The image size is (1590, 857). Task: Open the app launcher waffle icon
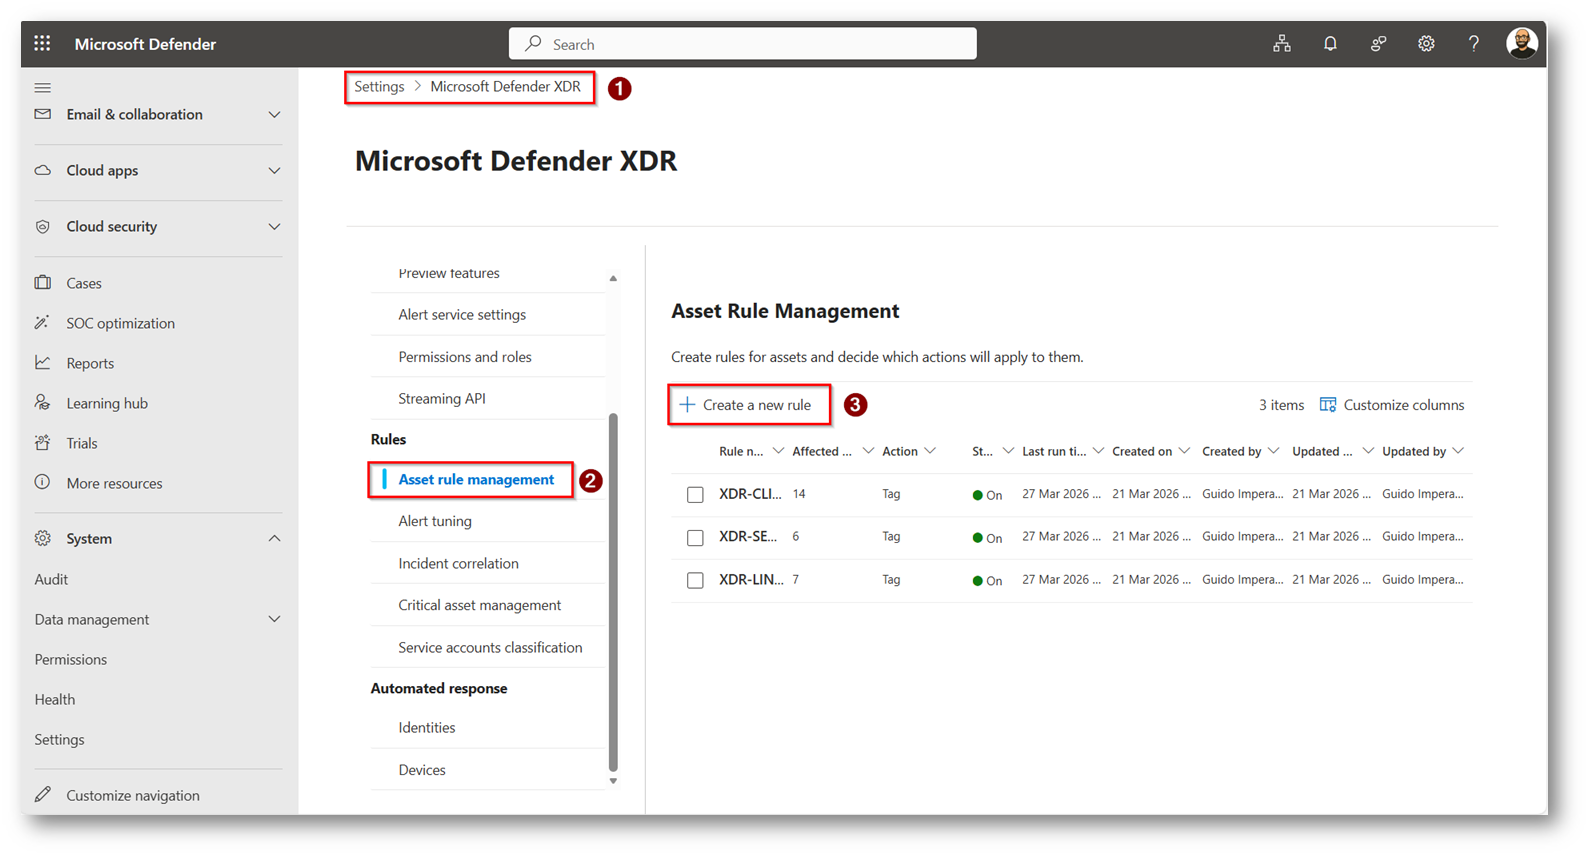[x=42, y=43]
